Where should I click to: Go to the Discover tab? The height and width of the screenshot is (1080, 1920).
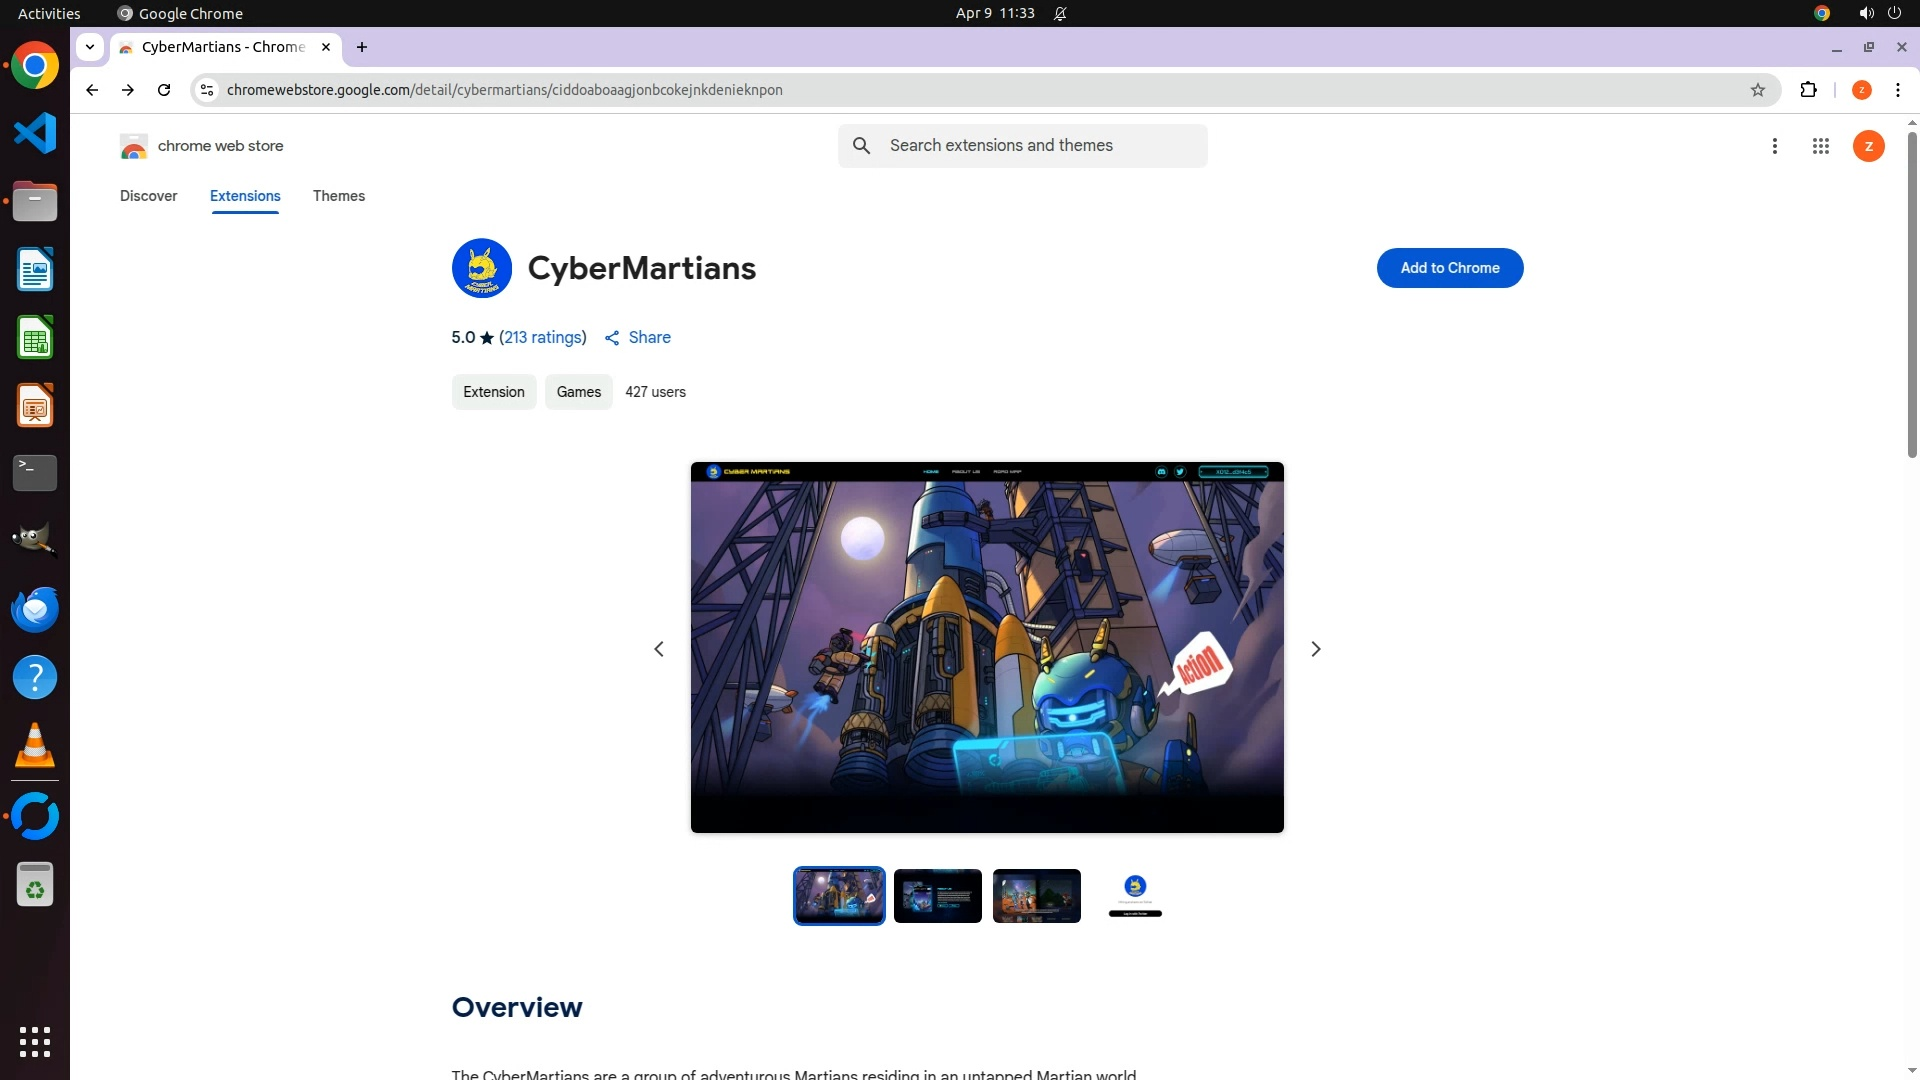tap(148, 196)
